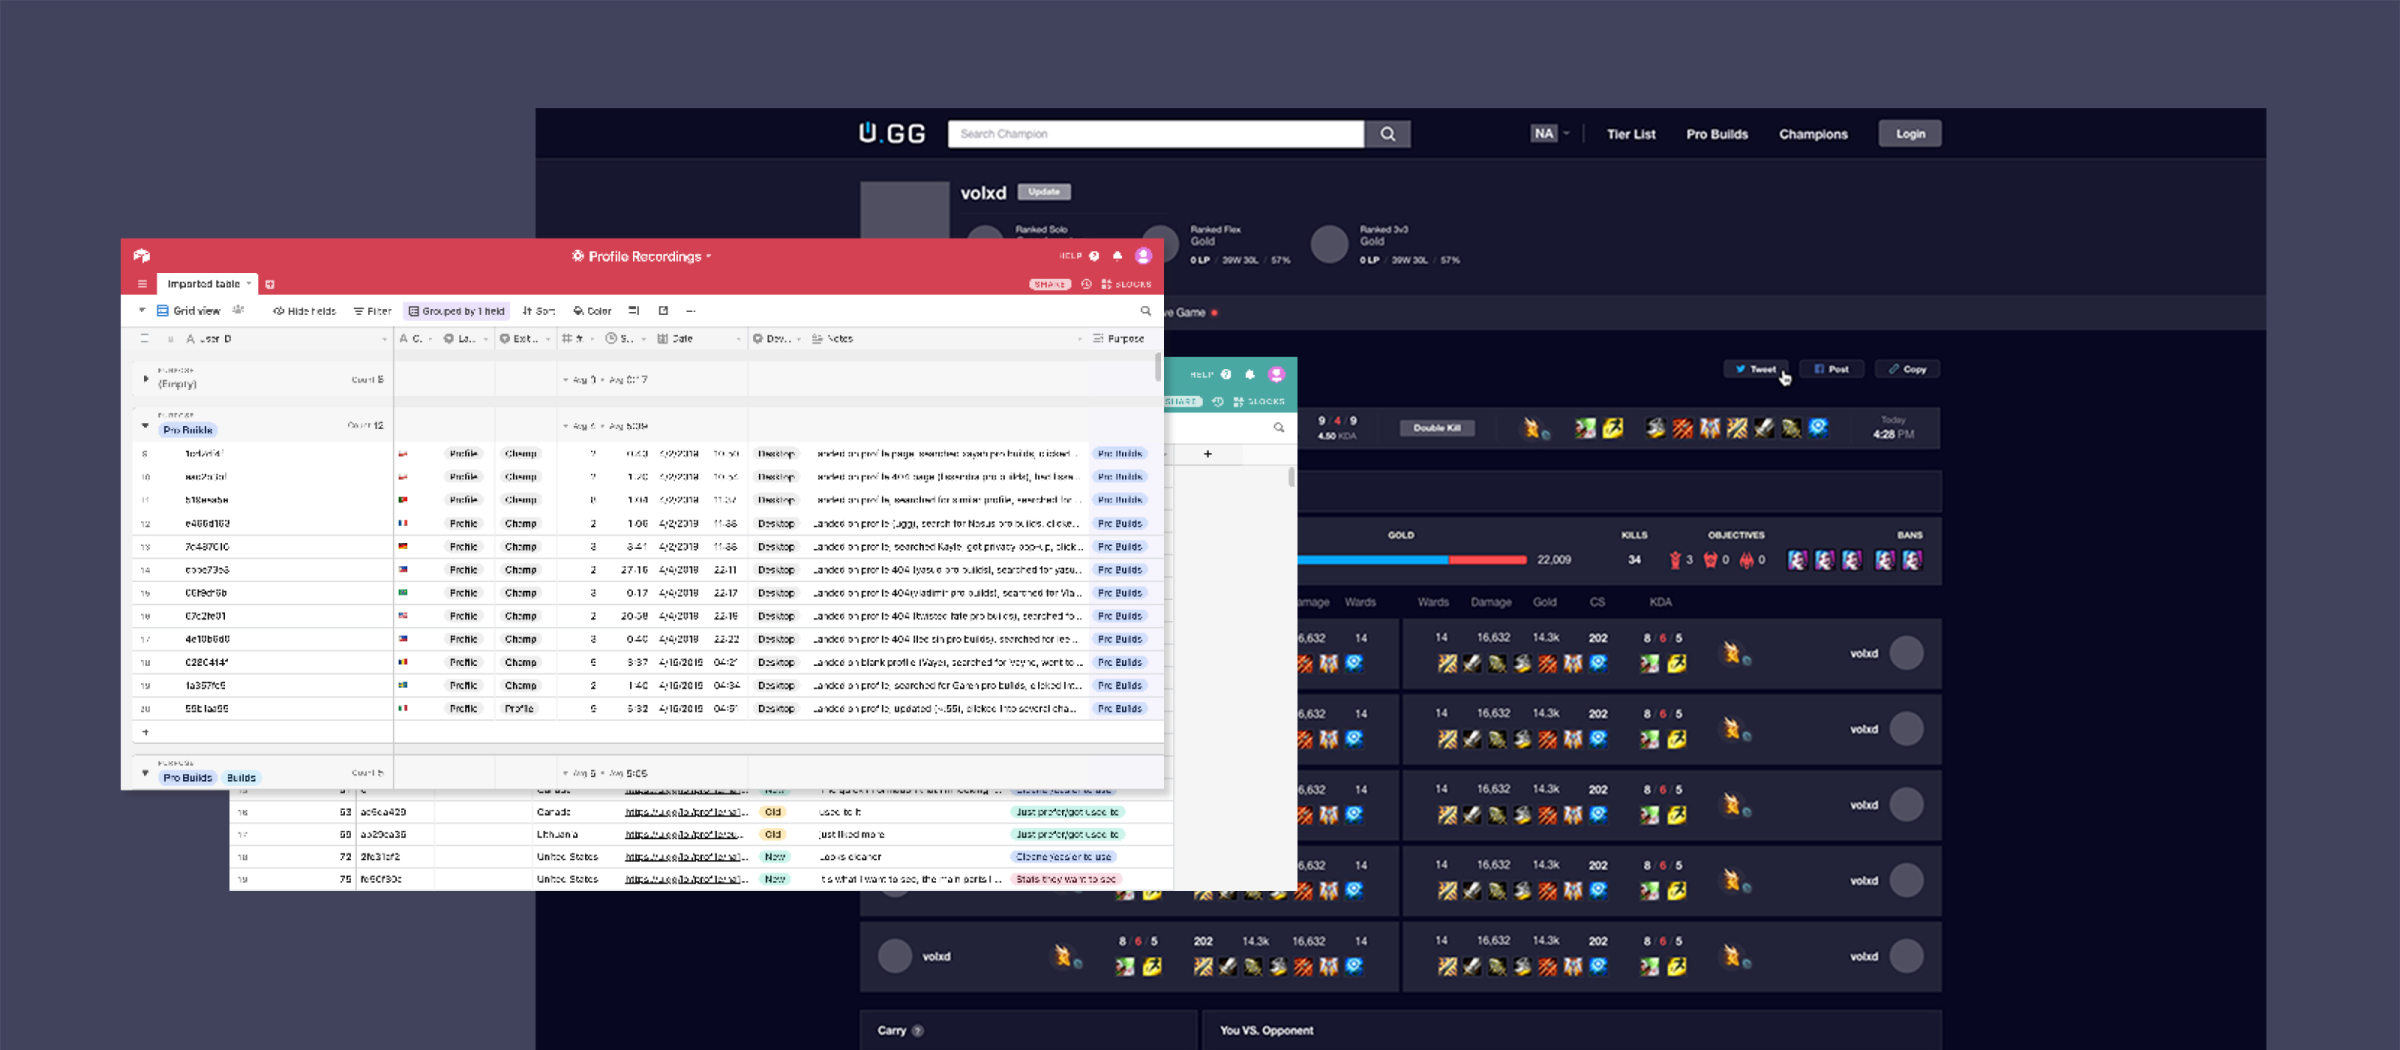This screenshot has height=1050, width=2400.
Task: Expand the (Empty) purpose group
Action: [146, 379]
